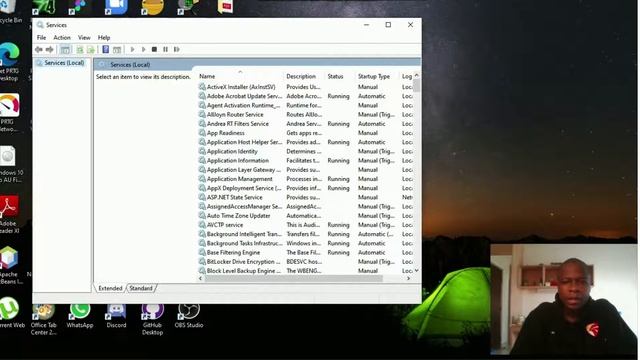This screenshot has width=640, height=360.
Task: Select the AllJoyn Router Service row
Action: [x=305, y=115]
